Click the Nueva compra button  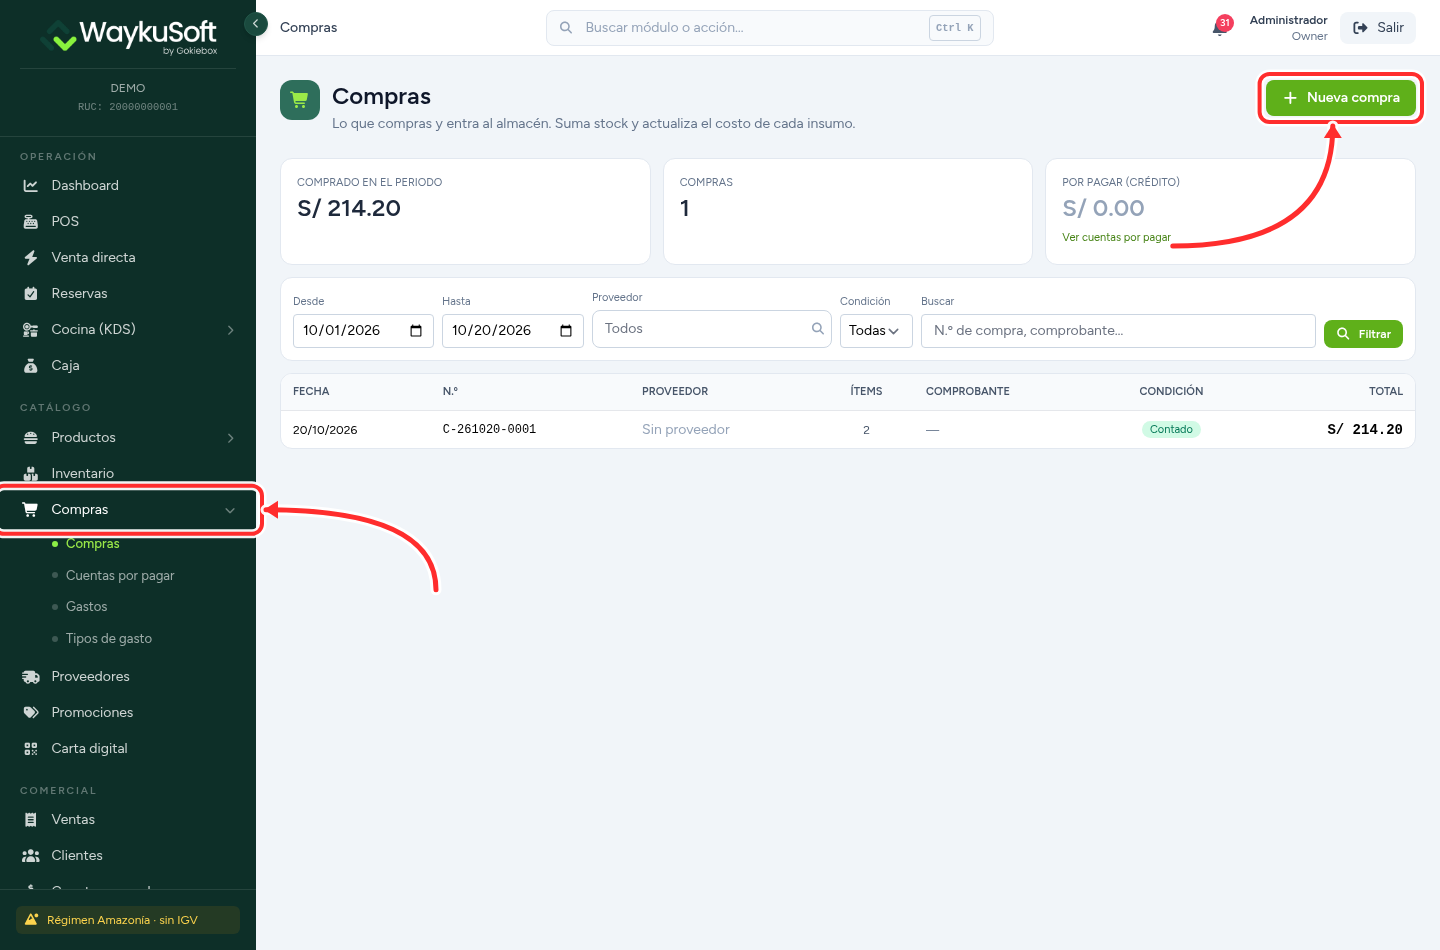coord(1341,98)
